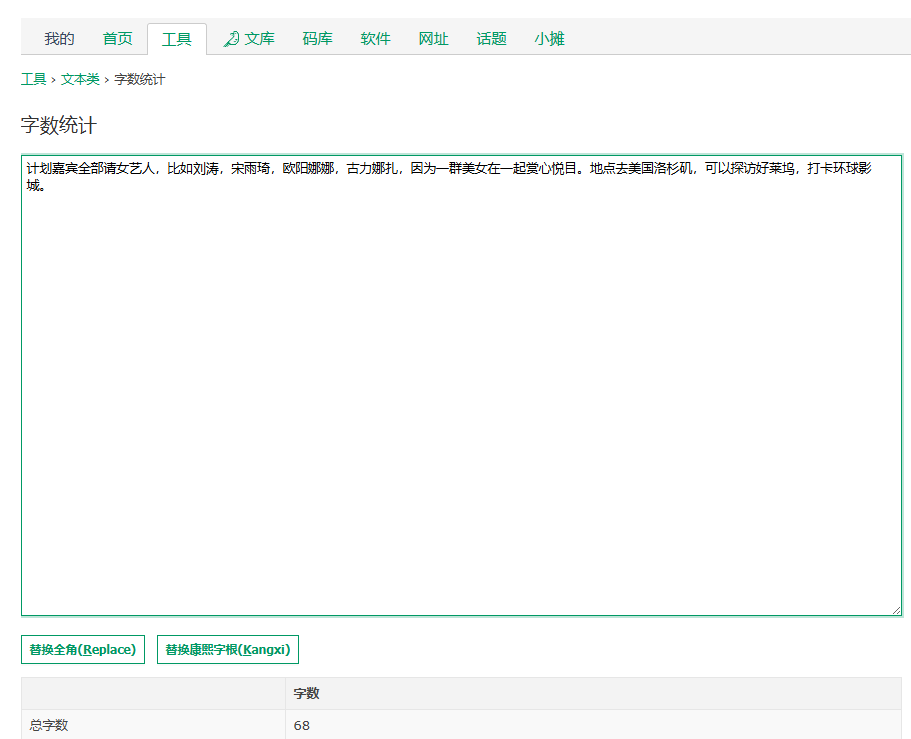Click the 工具 breadcrumb link
911x739 pixels.
[x=34, y=79]
